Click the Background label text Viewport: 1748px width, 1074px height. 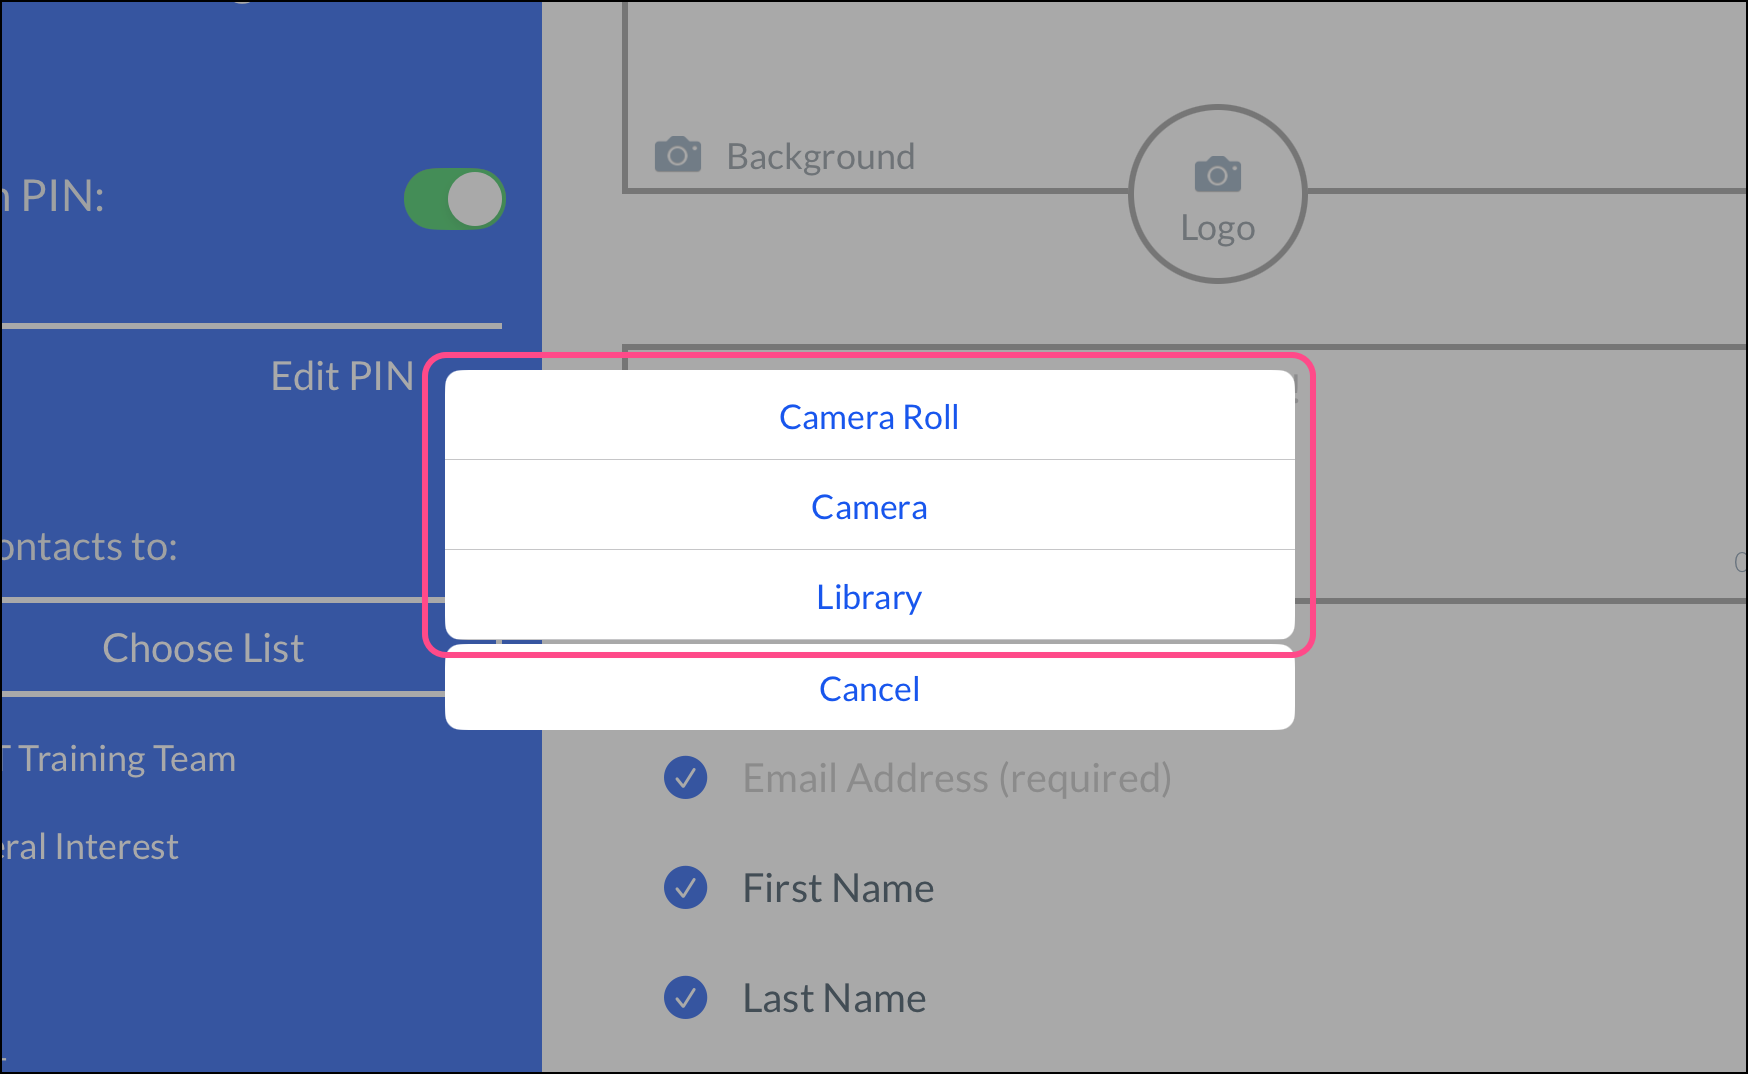point(820,157)
